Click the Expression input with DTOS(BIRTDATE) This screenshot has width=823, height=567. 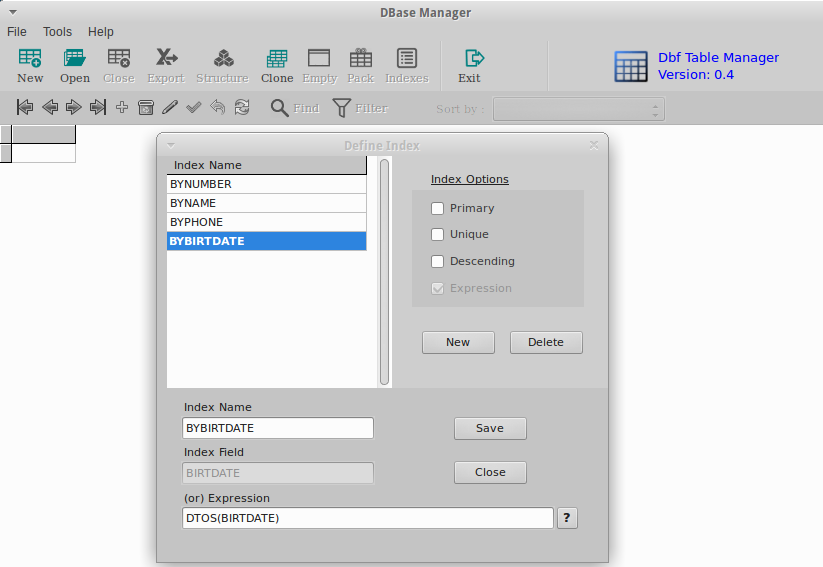tap(367, 518)
